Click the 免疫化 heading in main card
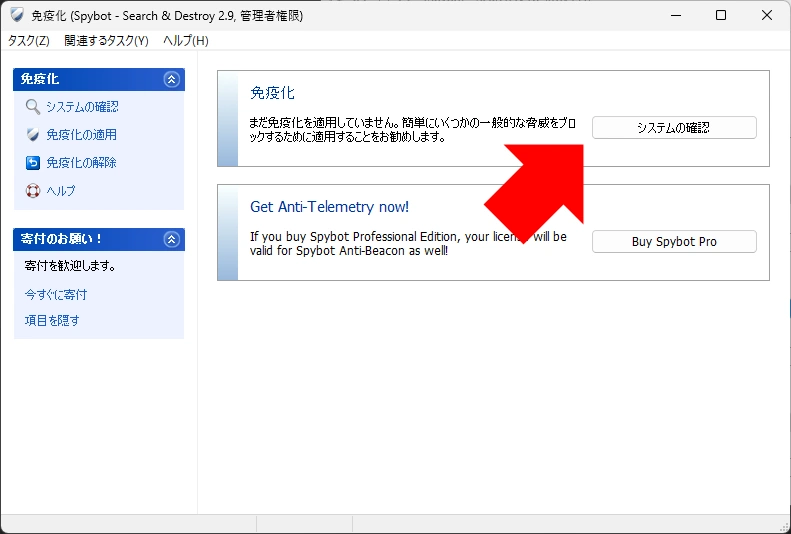The width and height of the screenshot is (791, 534). 272,93
